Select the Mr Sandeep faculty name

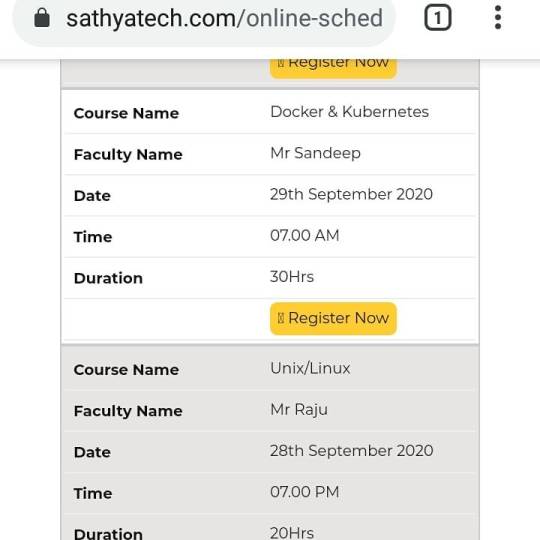tap(315, 153)
